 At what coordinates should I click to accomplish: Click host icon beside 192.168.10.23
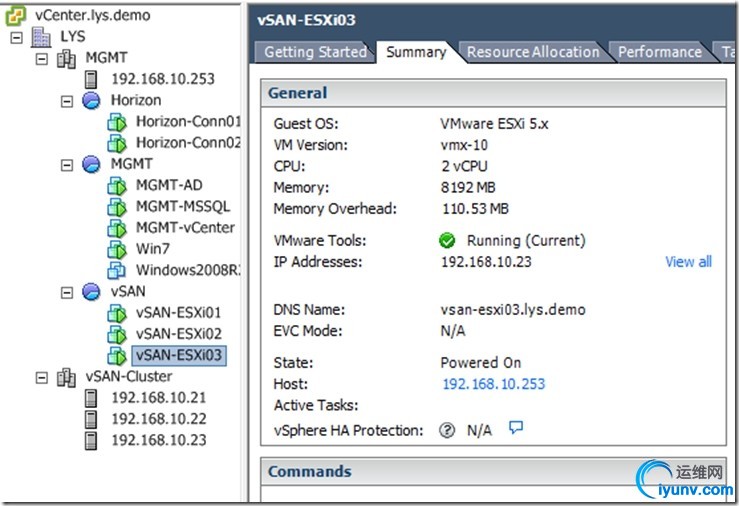tap(91, 441)
